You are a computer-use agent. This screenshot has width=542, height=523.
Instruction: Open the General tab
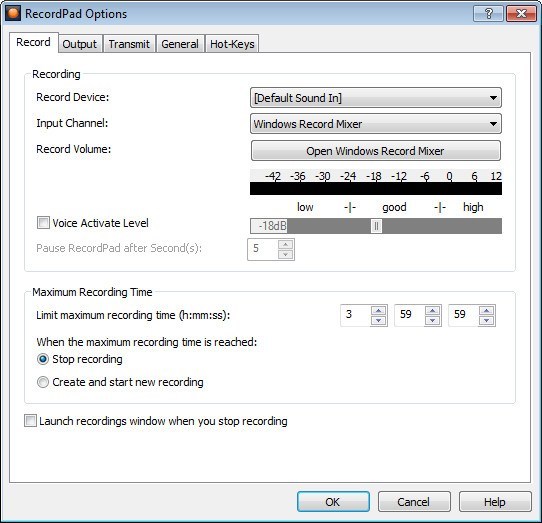tap(180, 44)
